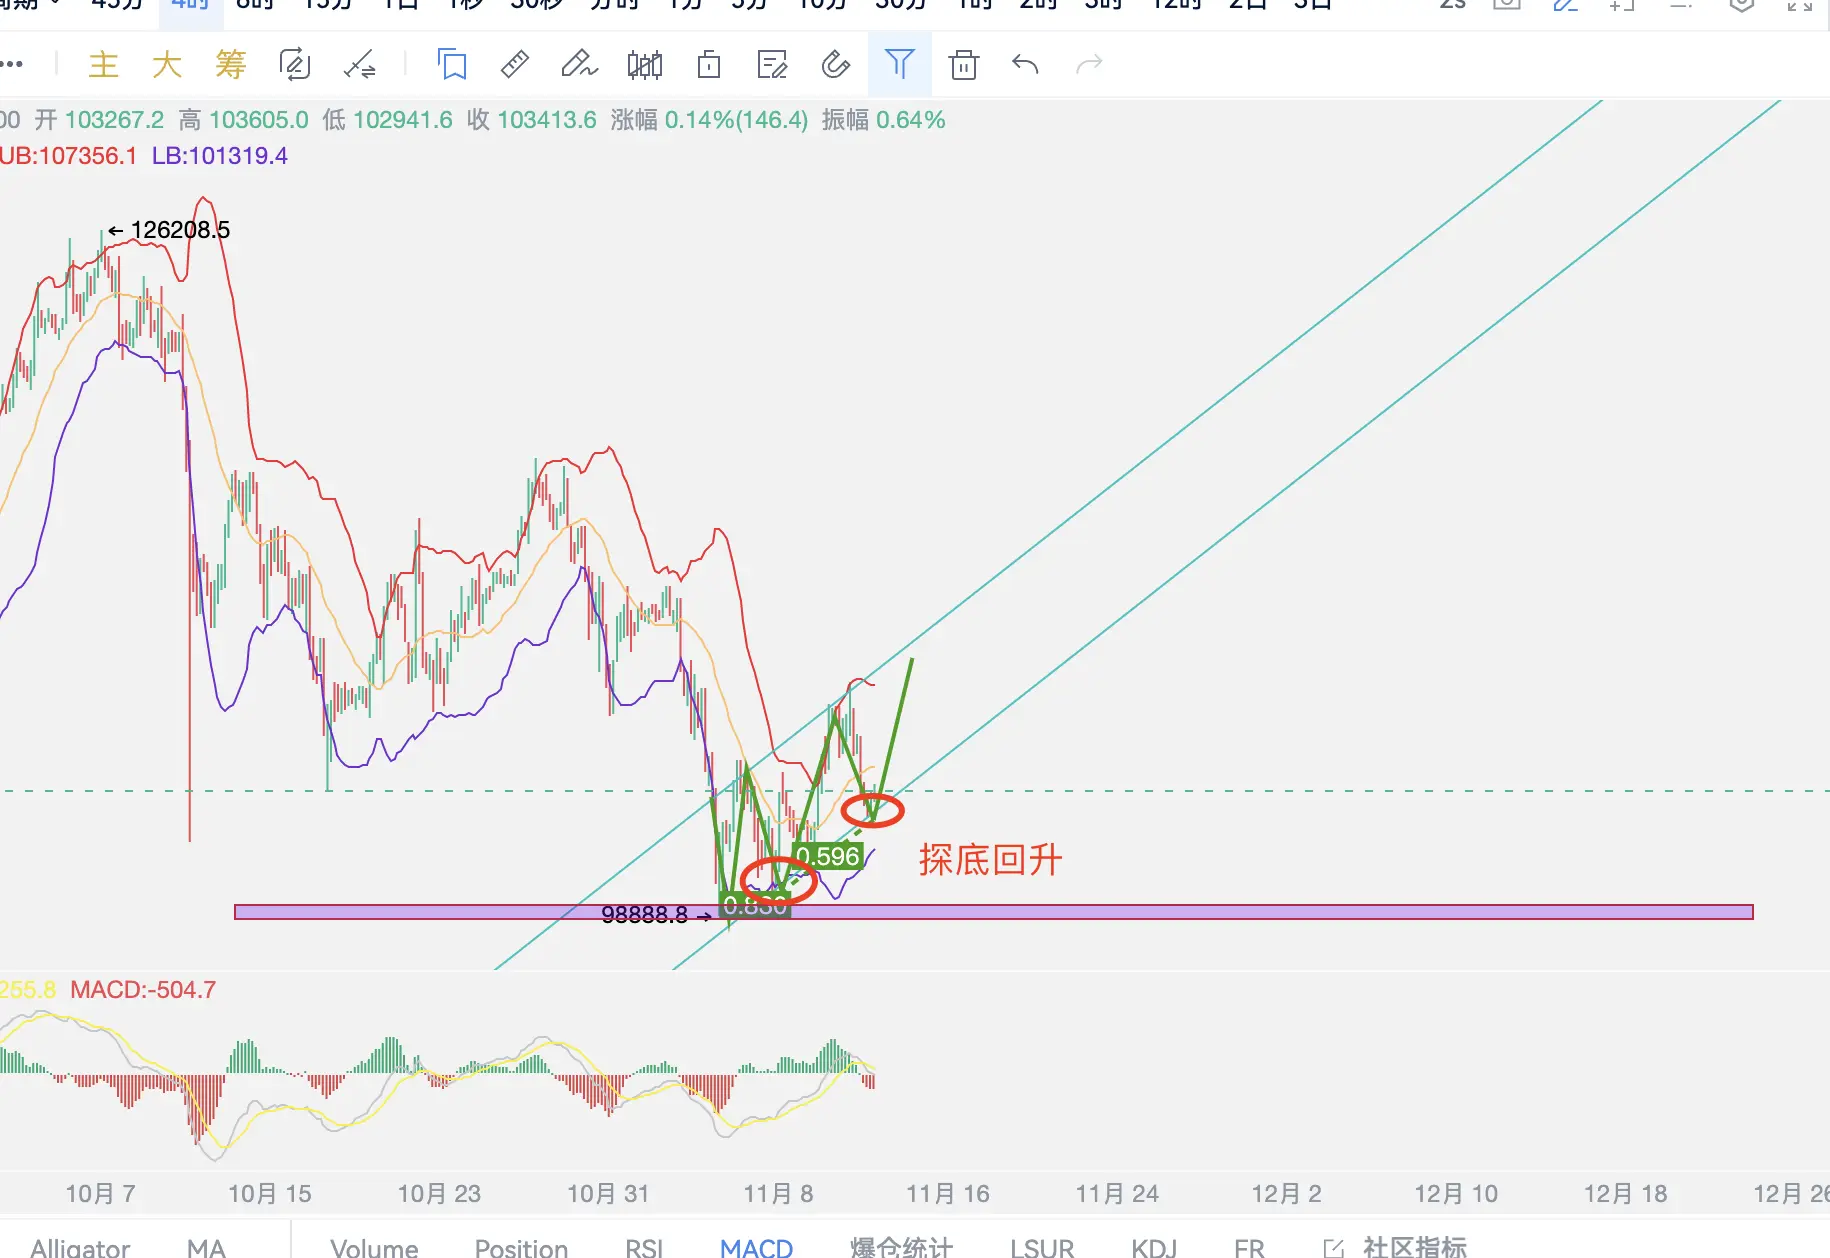1830x1258 pixels.
Task: Switch to the LSUR indicator
Action: 1042,1247
